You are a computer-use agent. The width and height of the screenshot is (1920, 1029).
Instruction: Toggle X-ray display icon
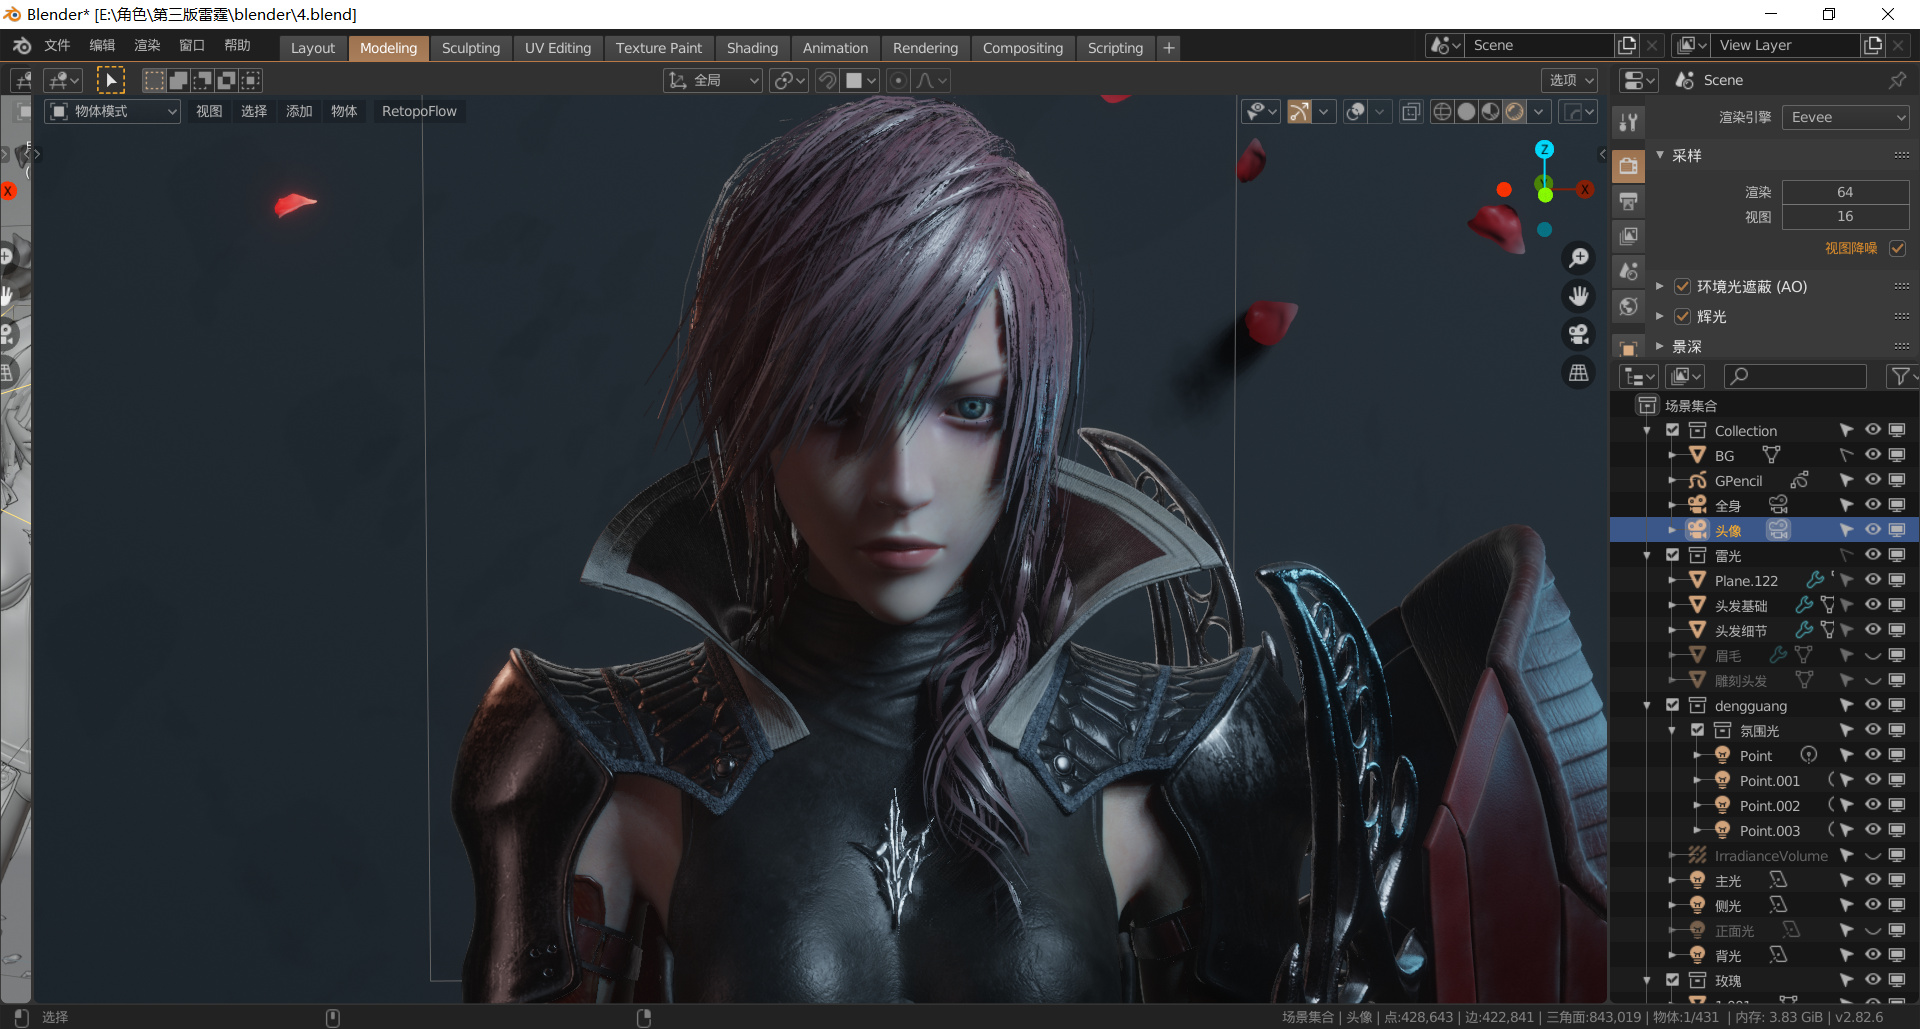[1411, 111]
